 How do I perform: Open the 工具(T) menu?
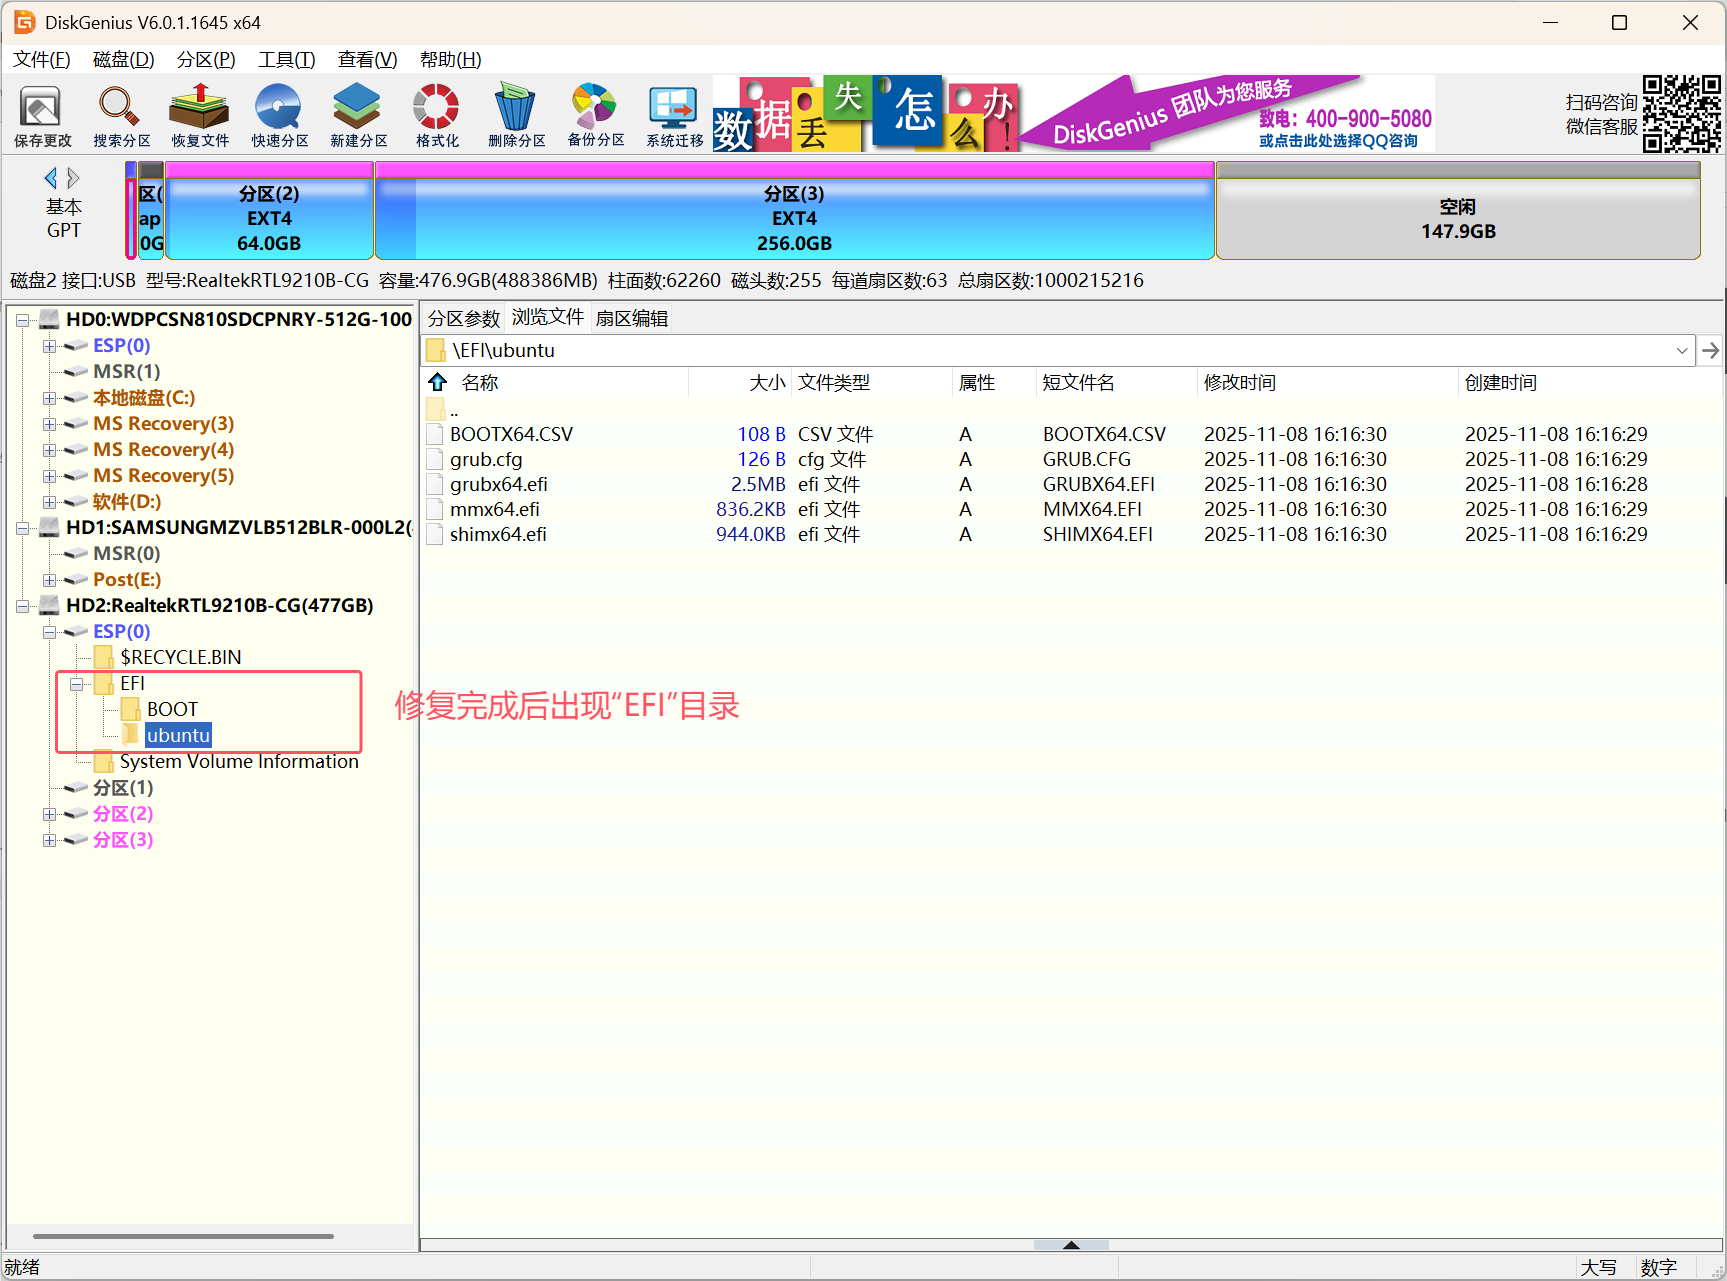tap(287, 59)
